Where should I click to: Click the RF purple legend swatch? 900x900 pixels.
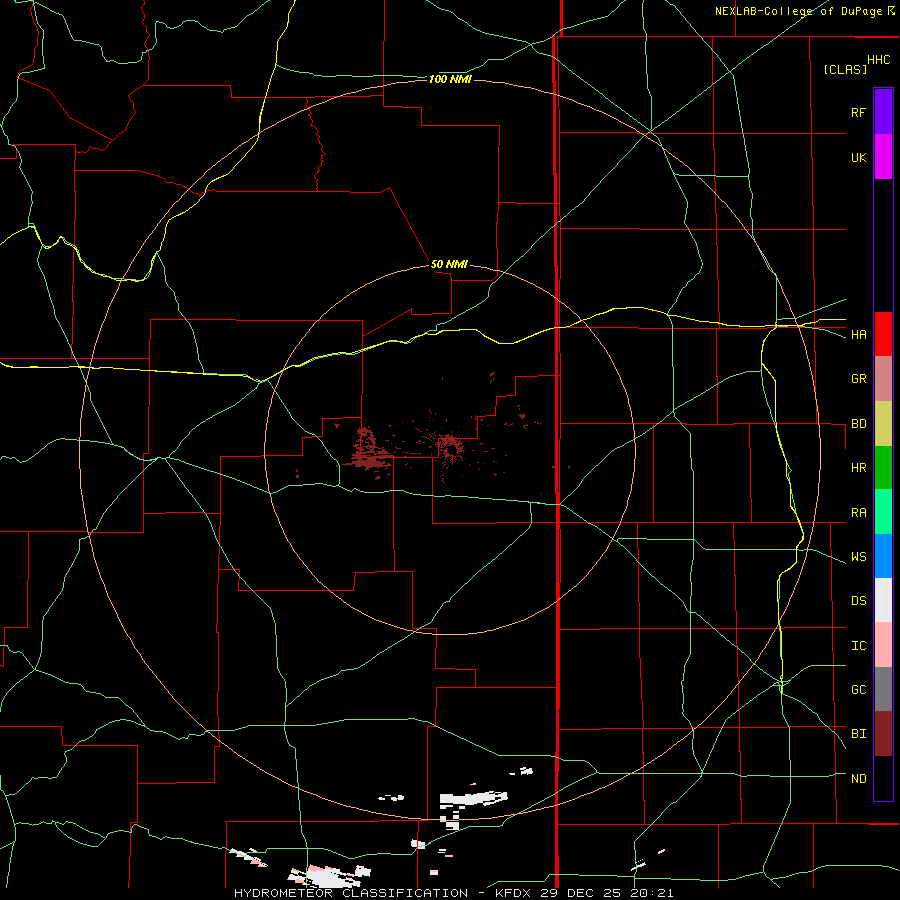point(883,112)
